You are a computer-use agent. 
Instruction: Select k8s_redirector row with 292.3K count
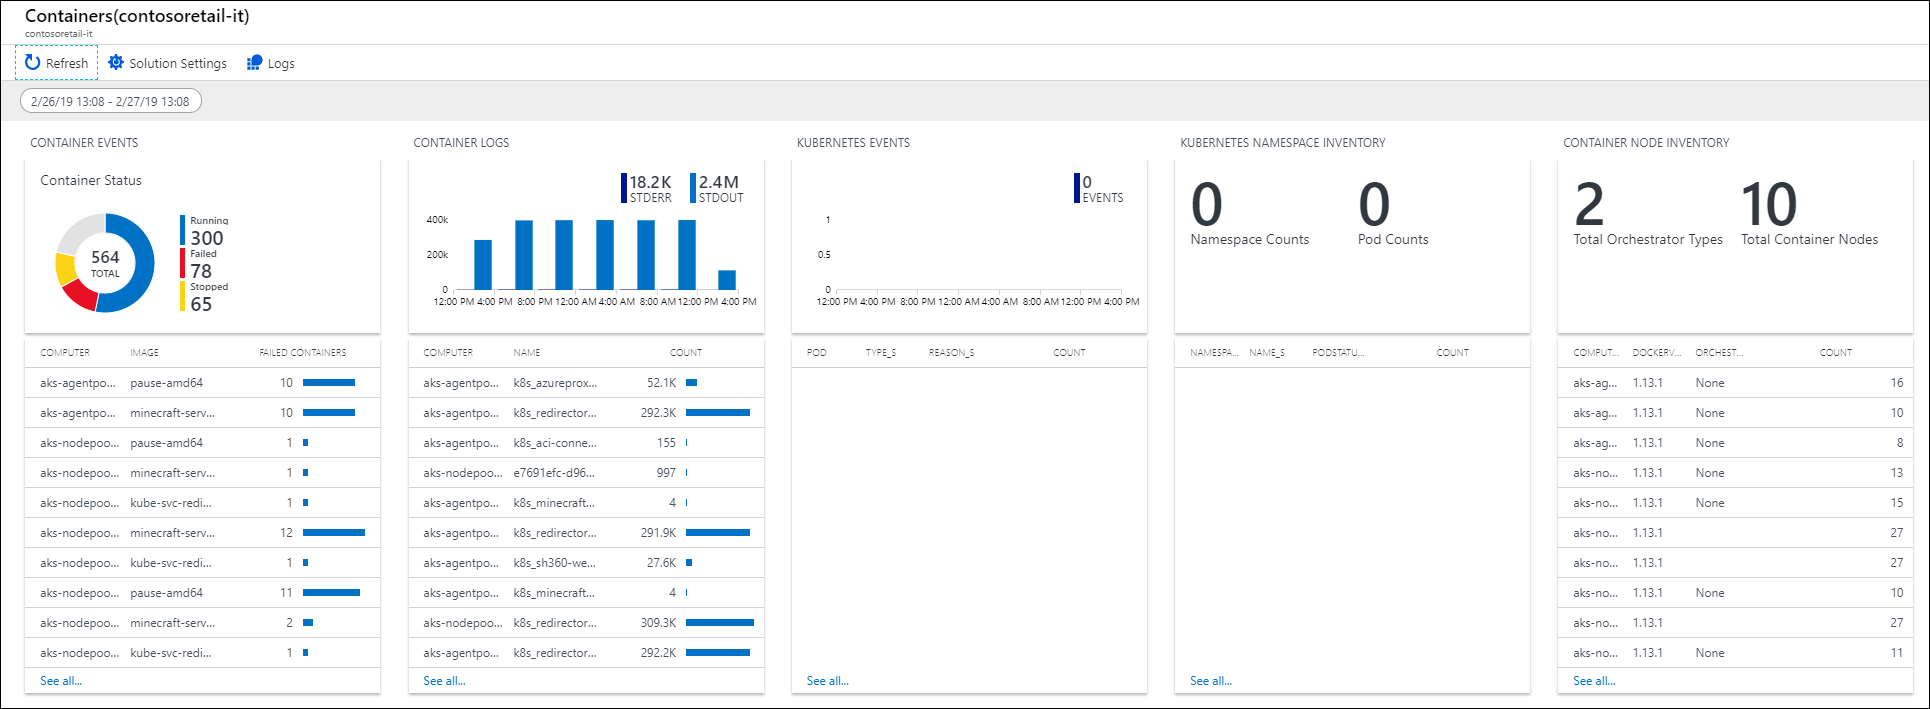coord(586,413)
